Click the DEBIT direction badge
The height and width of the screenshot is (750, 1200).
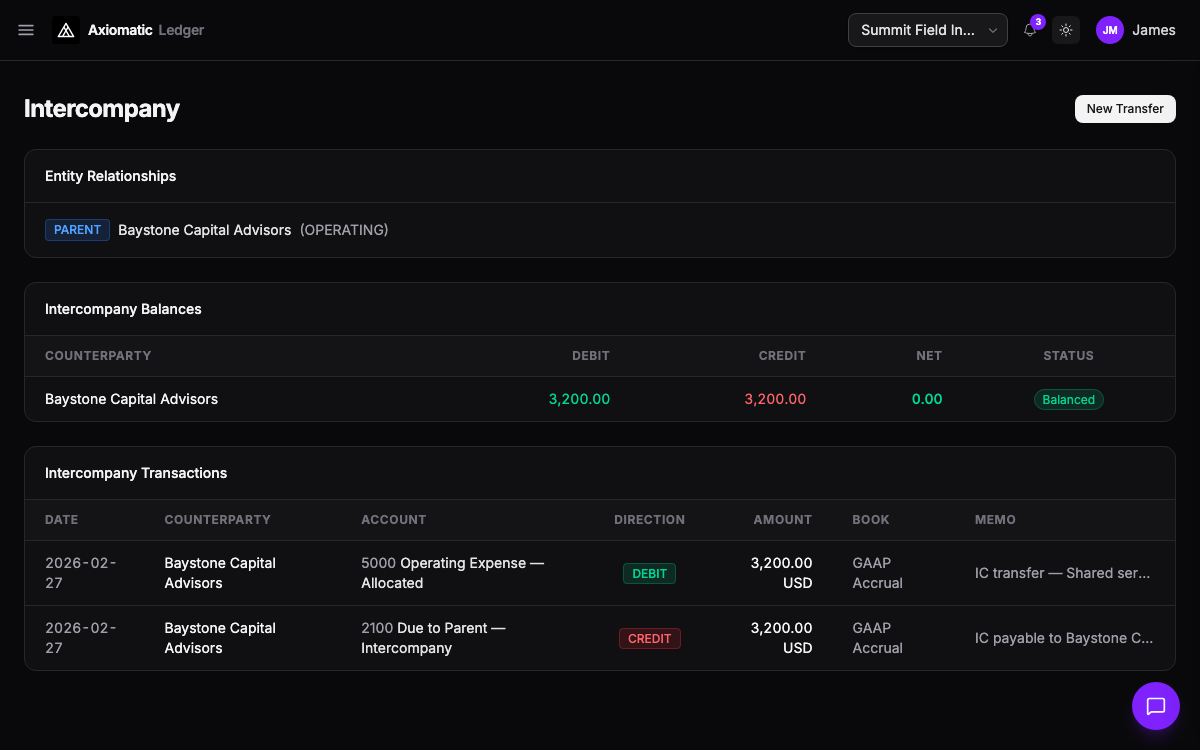[649, 573]
